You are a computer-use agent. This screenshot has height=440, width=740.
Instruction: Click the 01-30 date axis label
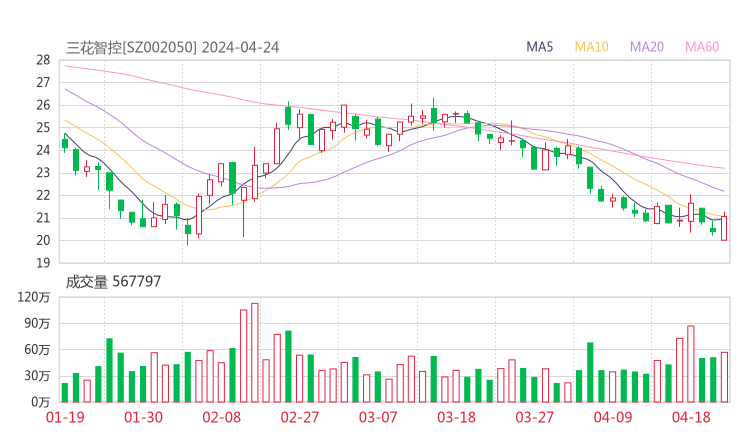143,417
